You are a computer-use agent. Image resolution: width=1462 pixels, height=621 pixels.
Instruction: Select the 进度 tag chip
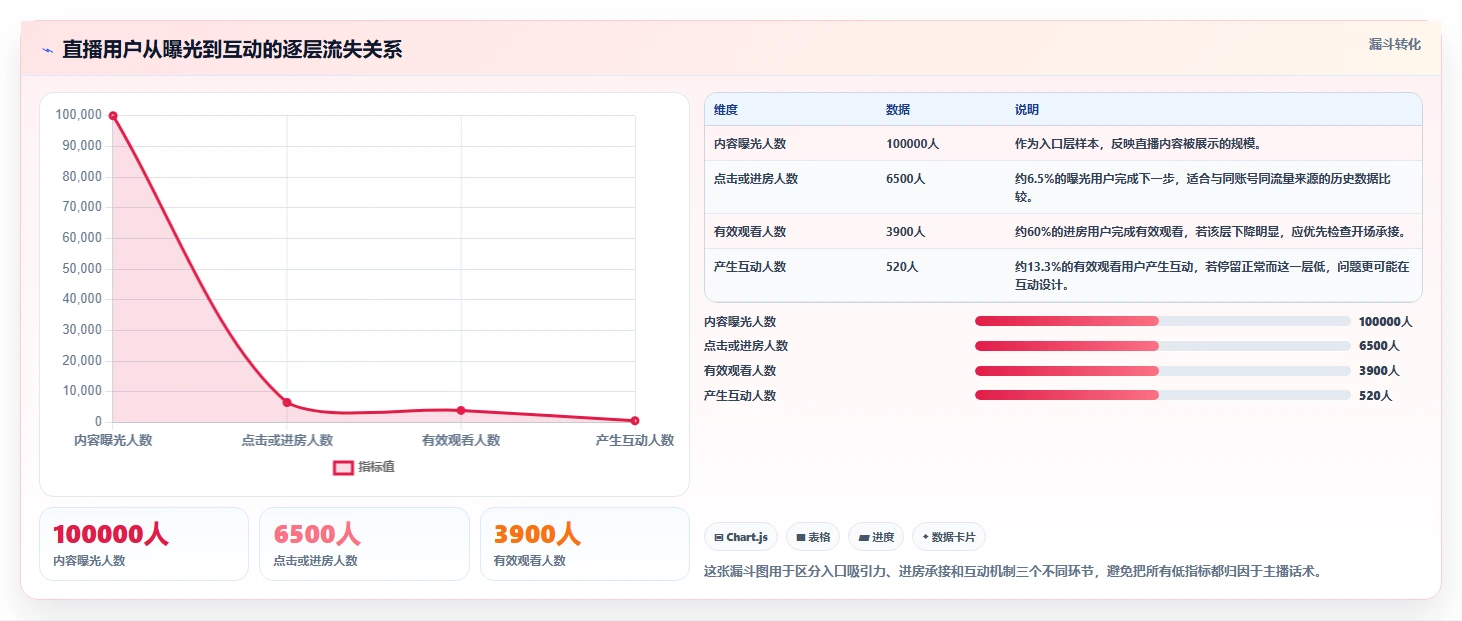point(876,537)
